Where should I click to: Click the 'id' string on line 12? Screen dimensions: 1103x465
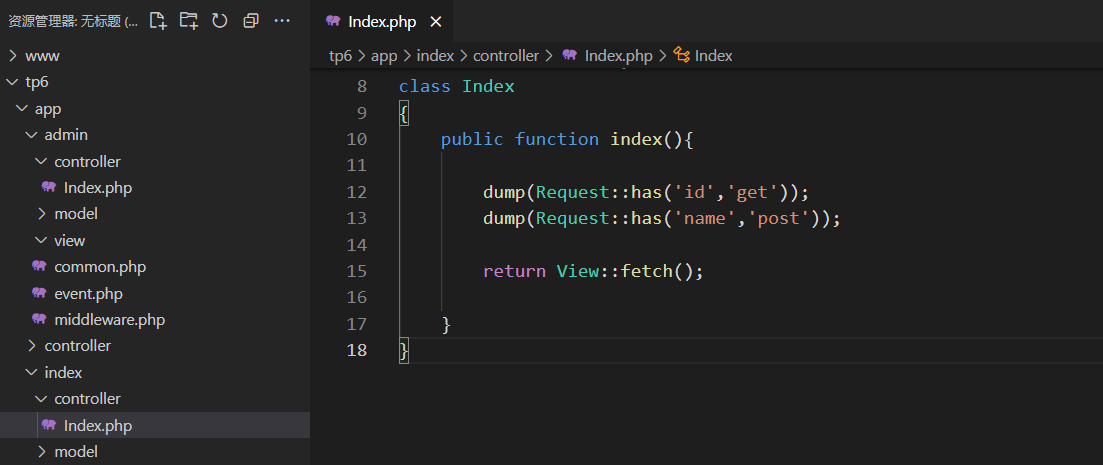[x=694, y=192]
